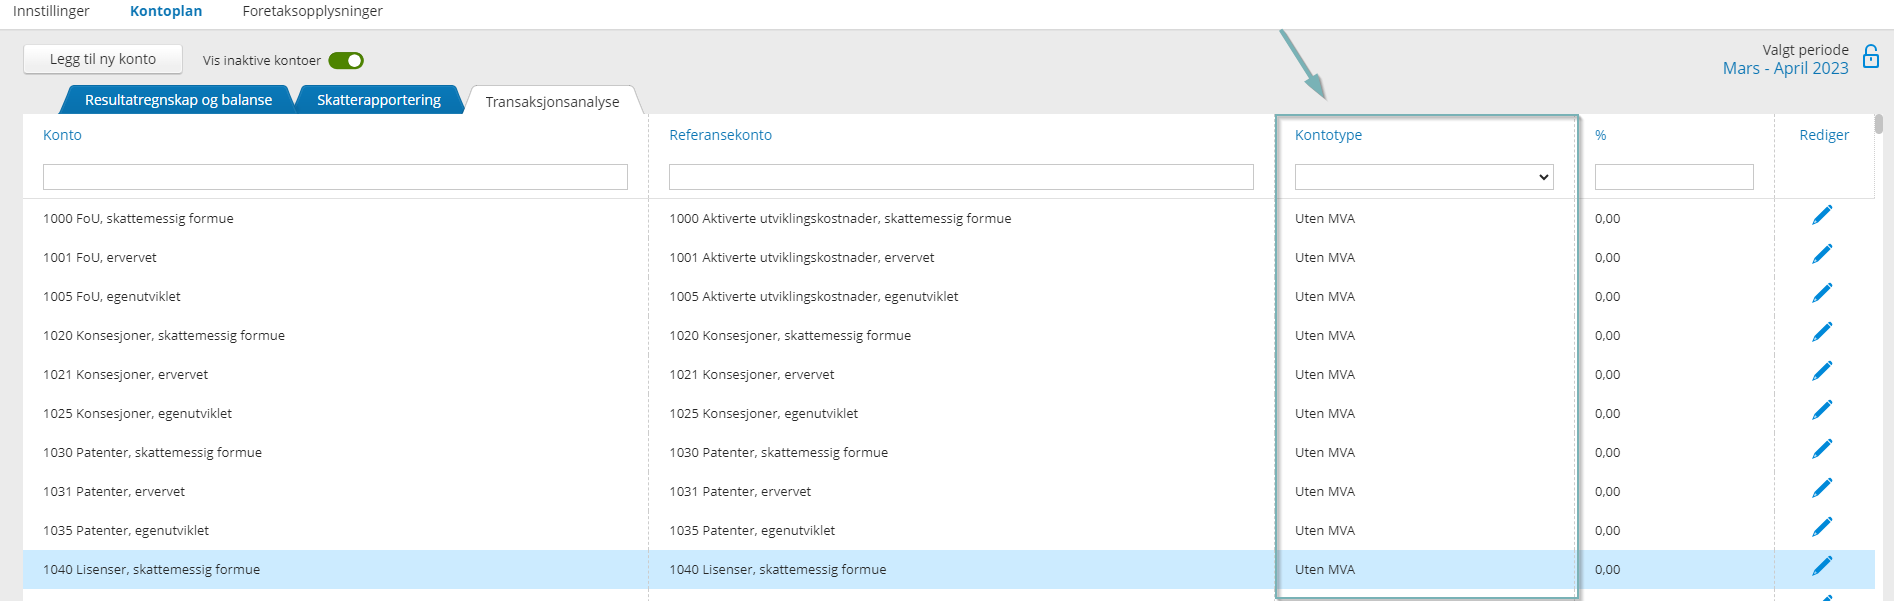Select row 1040 Lisenser, skattemessig formue
Viewport: 1894px width, 601px height.
(x=948, y=569)
